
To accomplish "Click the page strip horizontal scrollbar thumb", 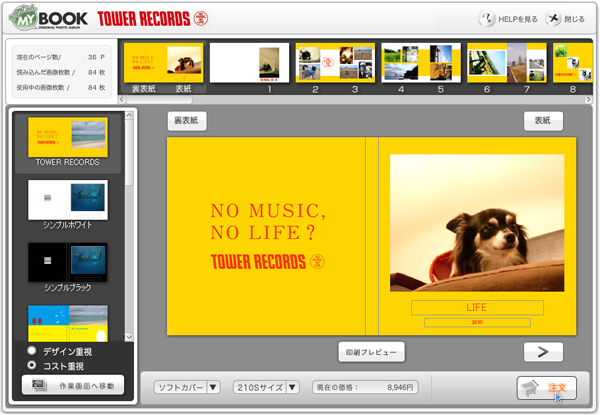I will point(159,99).
